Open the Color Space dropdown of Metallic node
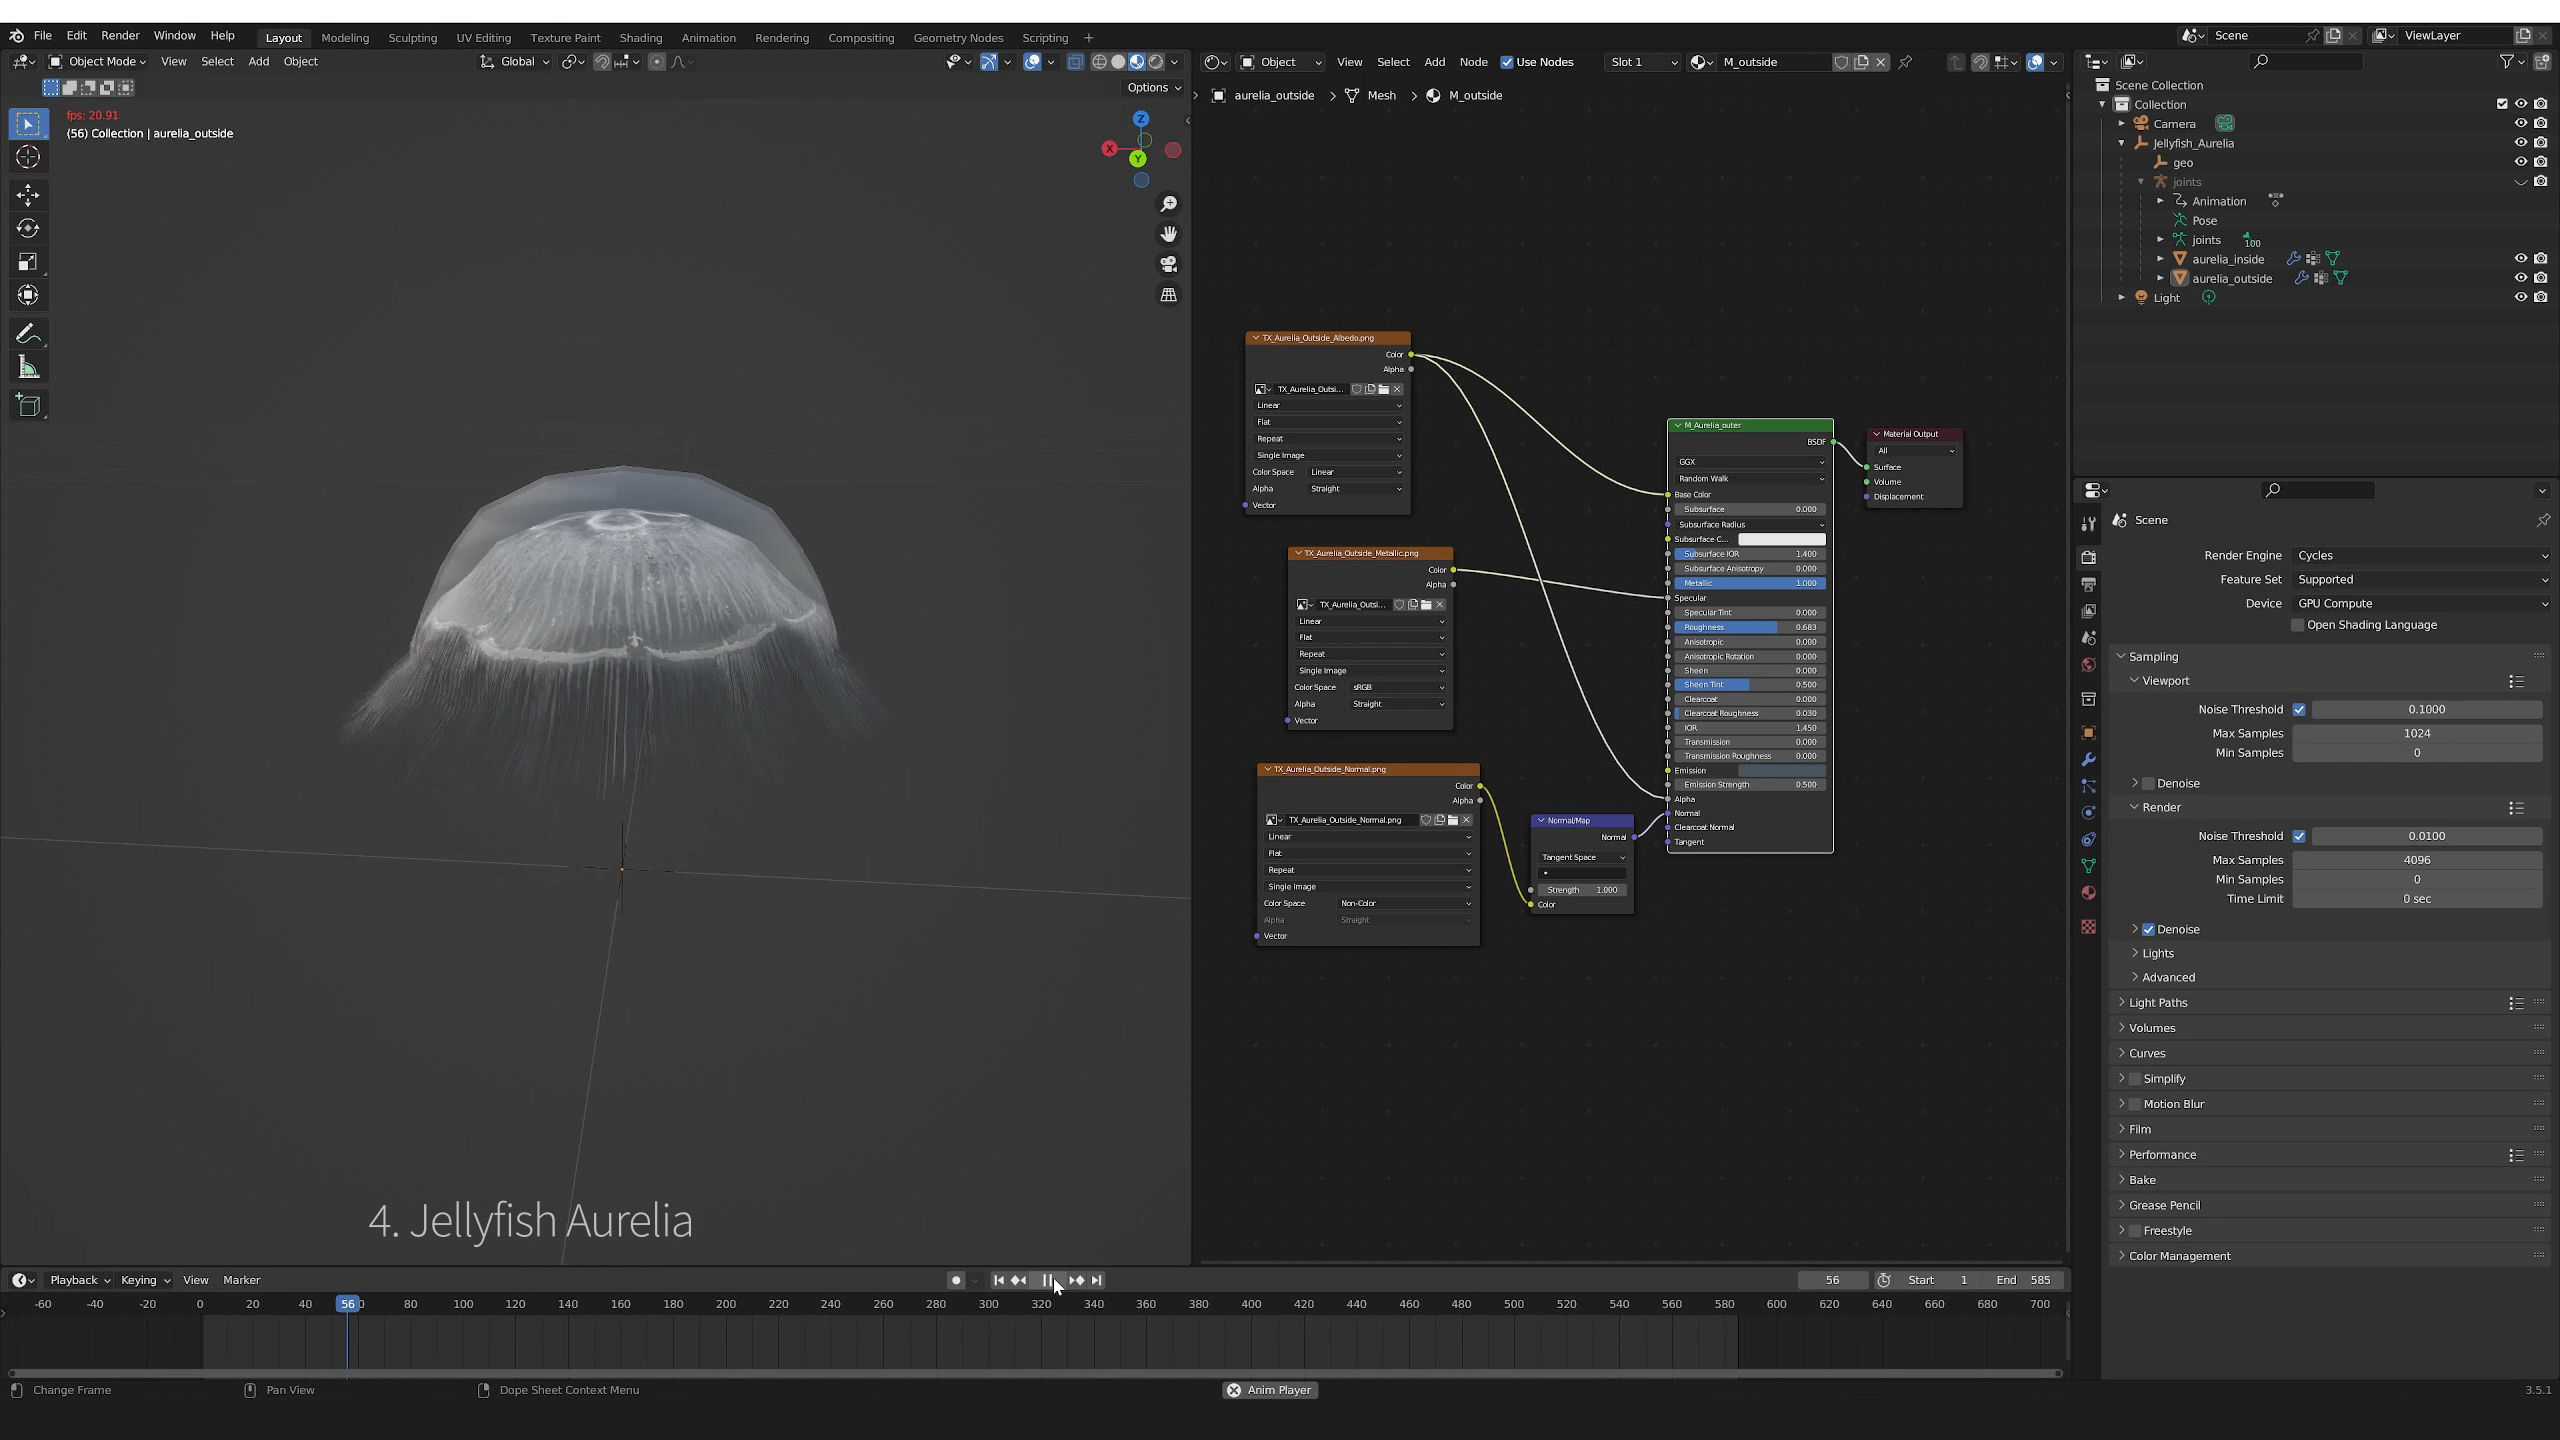The height and width of the screenshot is (1440, 2560). 1397,688
